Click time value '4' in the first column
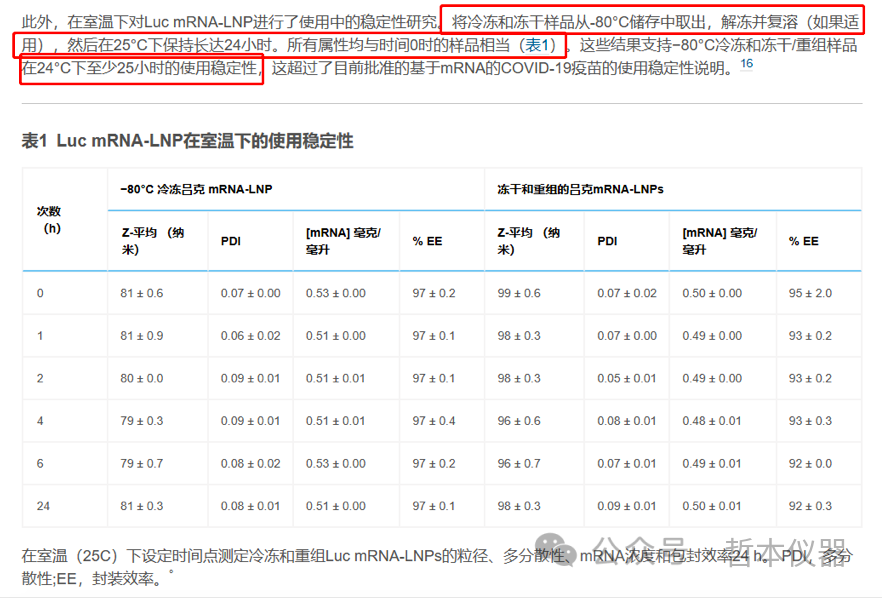Viewport: 882px width, 598px height. (x=40, y=421)
